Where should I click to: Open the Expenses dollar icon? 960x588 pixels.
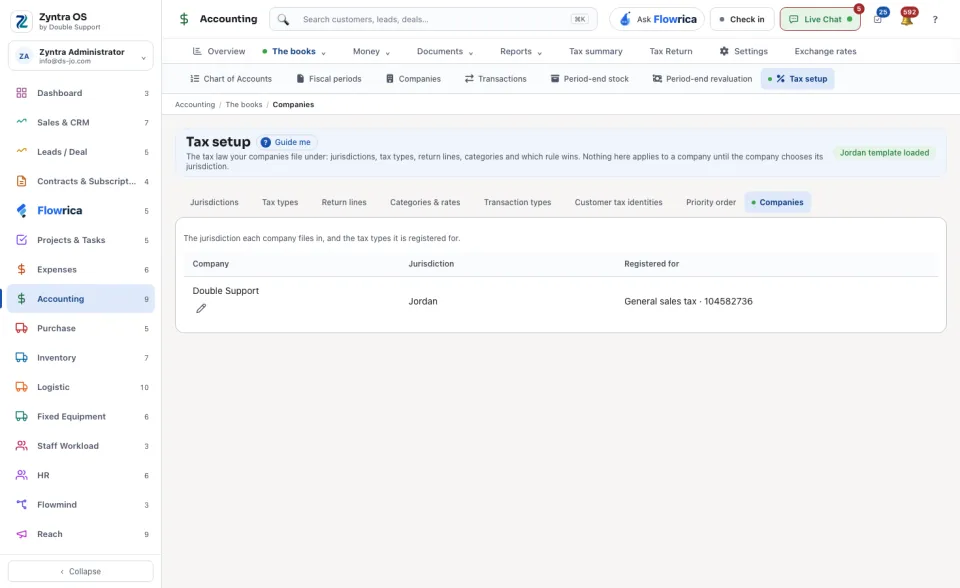[21, 270]
